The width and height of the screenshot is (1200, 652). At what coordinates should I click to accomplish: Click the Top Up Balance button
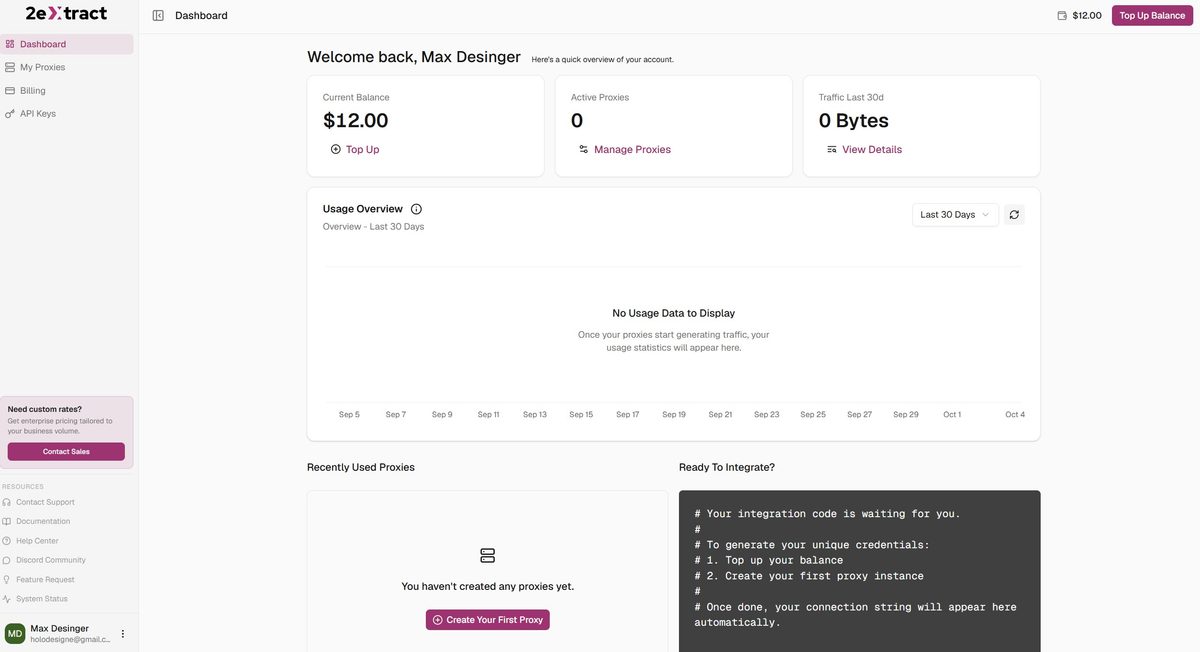(x=1152, y=15)
